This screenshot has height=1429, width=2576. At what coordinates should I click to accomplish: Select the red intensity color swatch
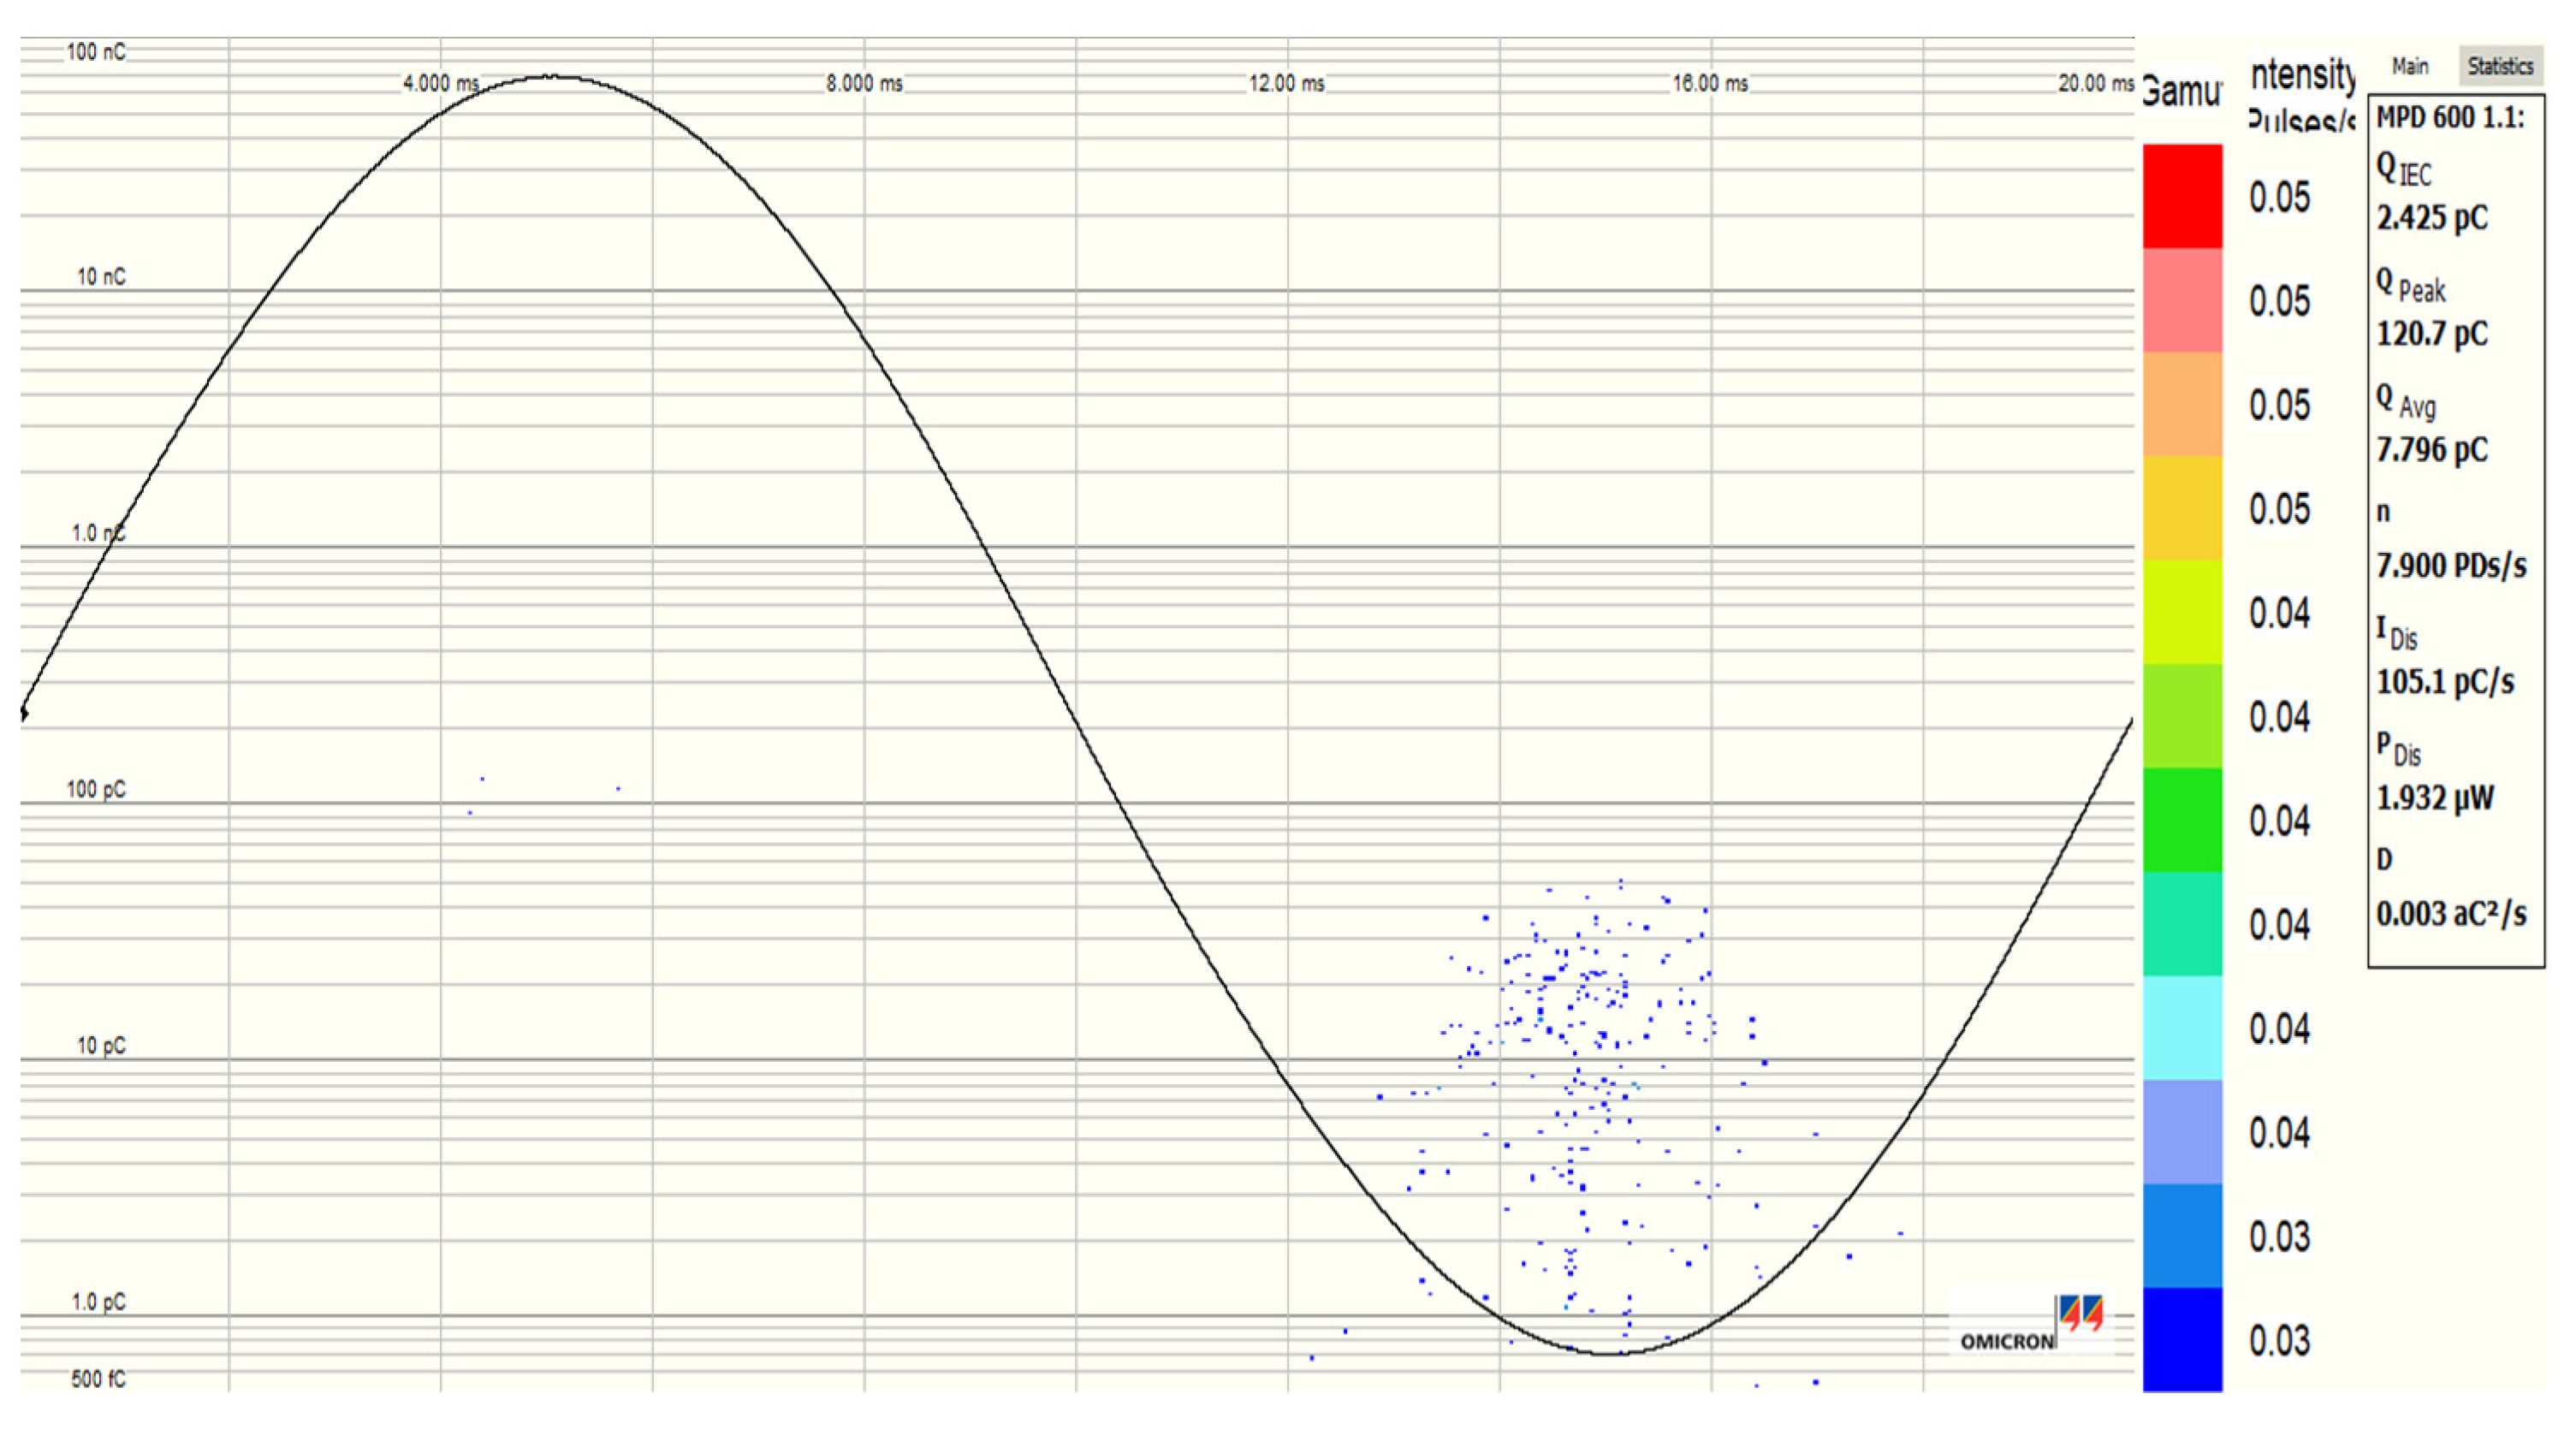pos(2182,196)
